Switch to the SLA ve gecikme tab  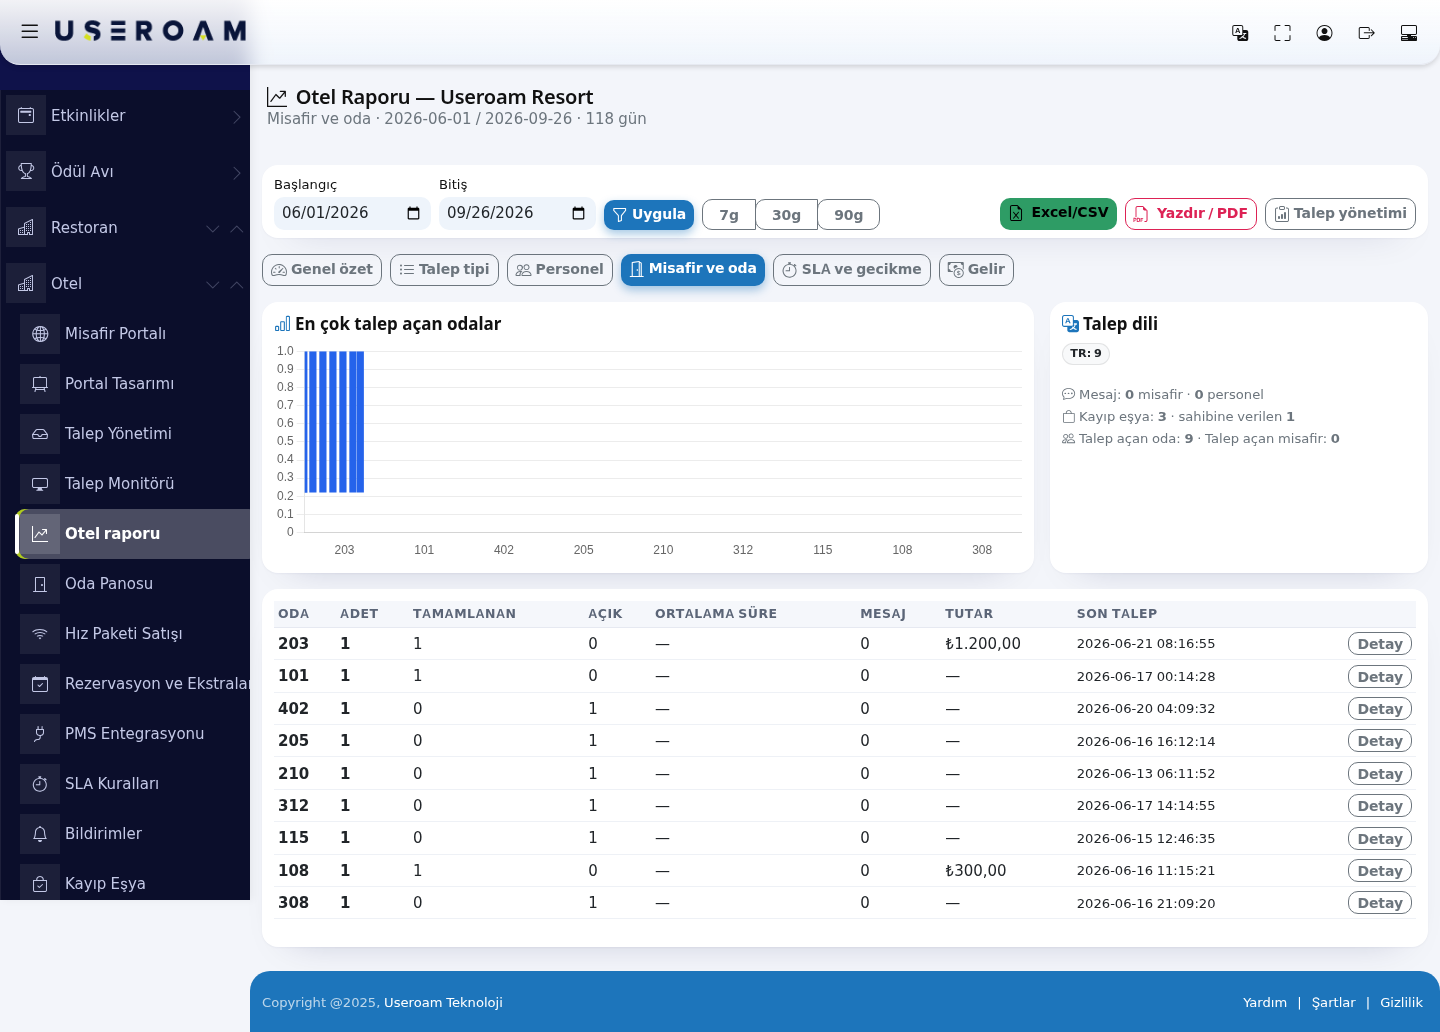[852, 270]
